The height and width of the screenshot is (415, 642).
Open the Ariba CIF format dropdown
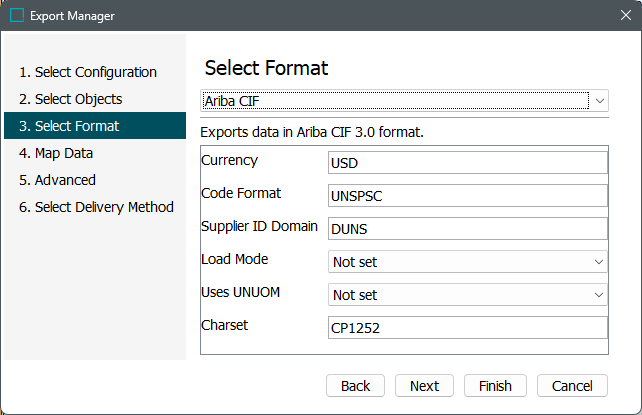[599, 101]
